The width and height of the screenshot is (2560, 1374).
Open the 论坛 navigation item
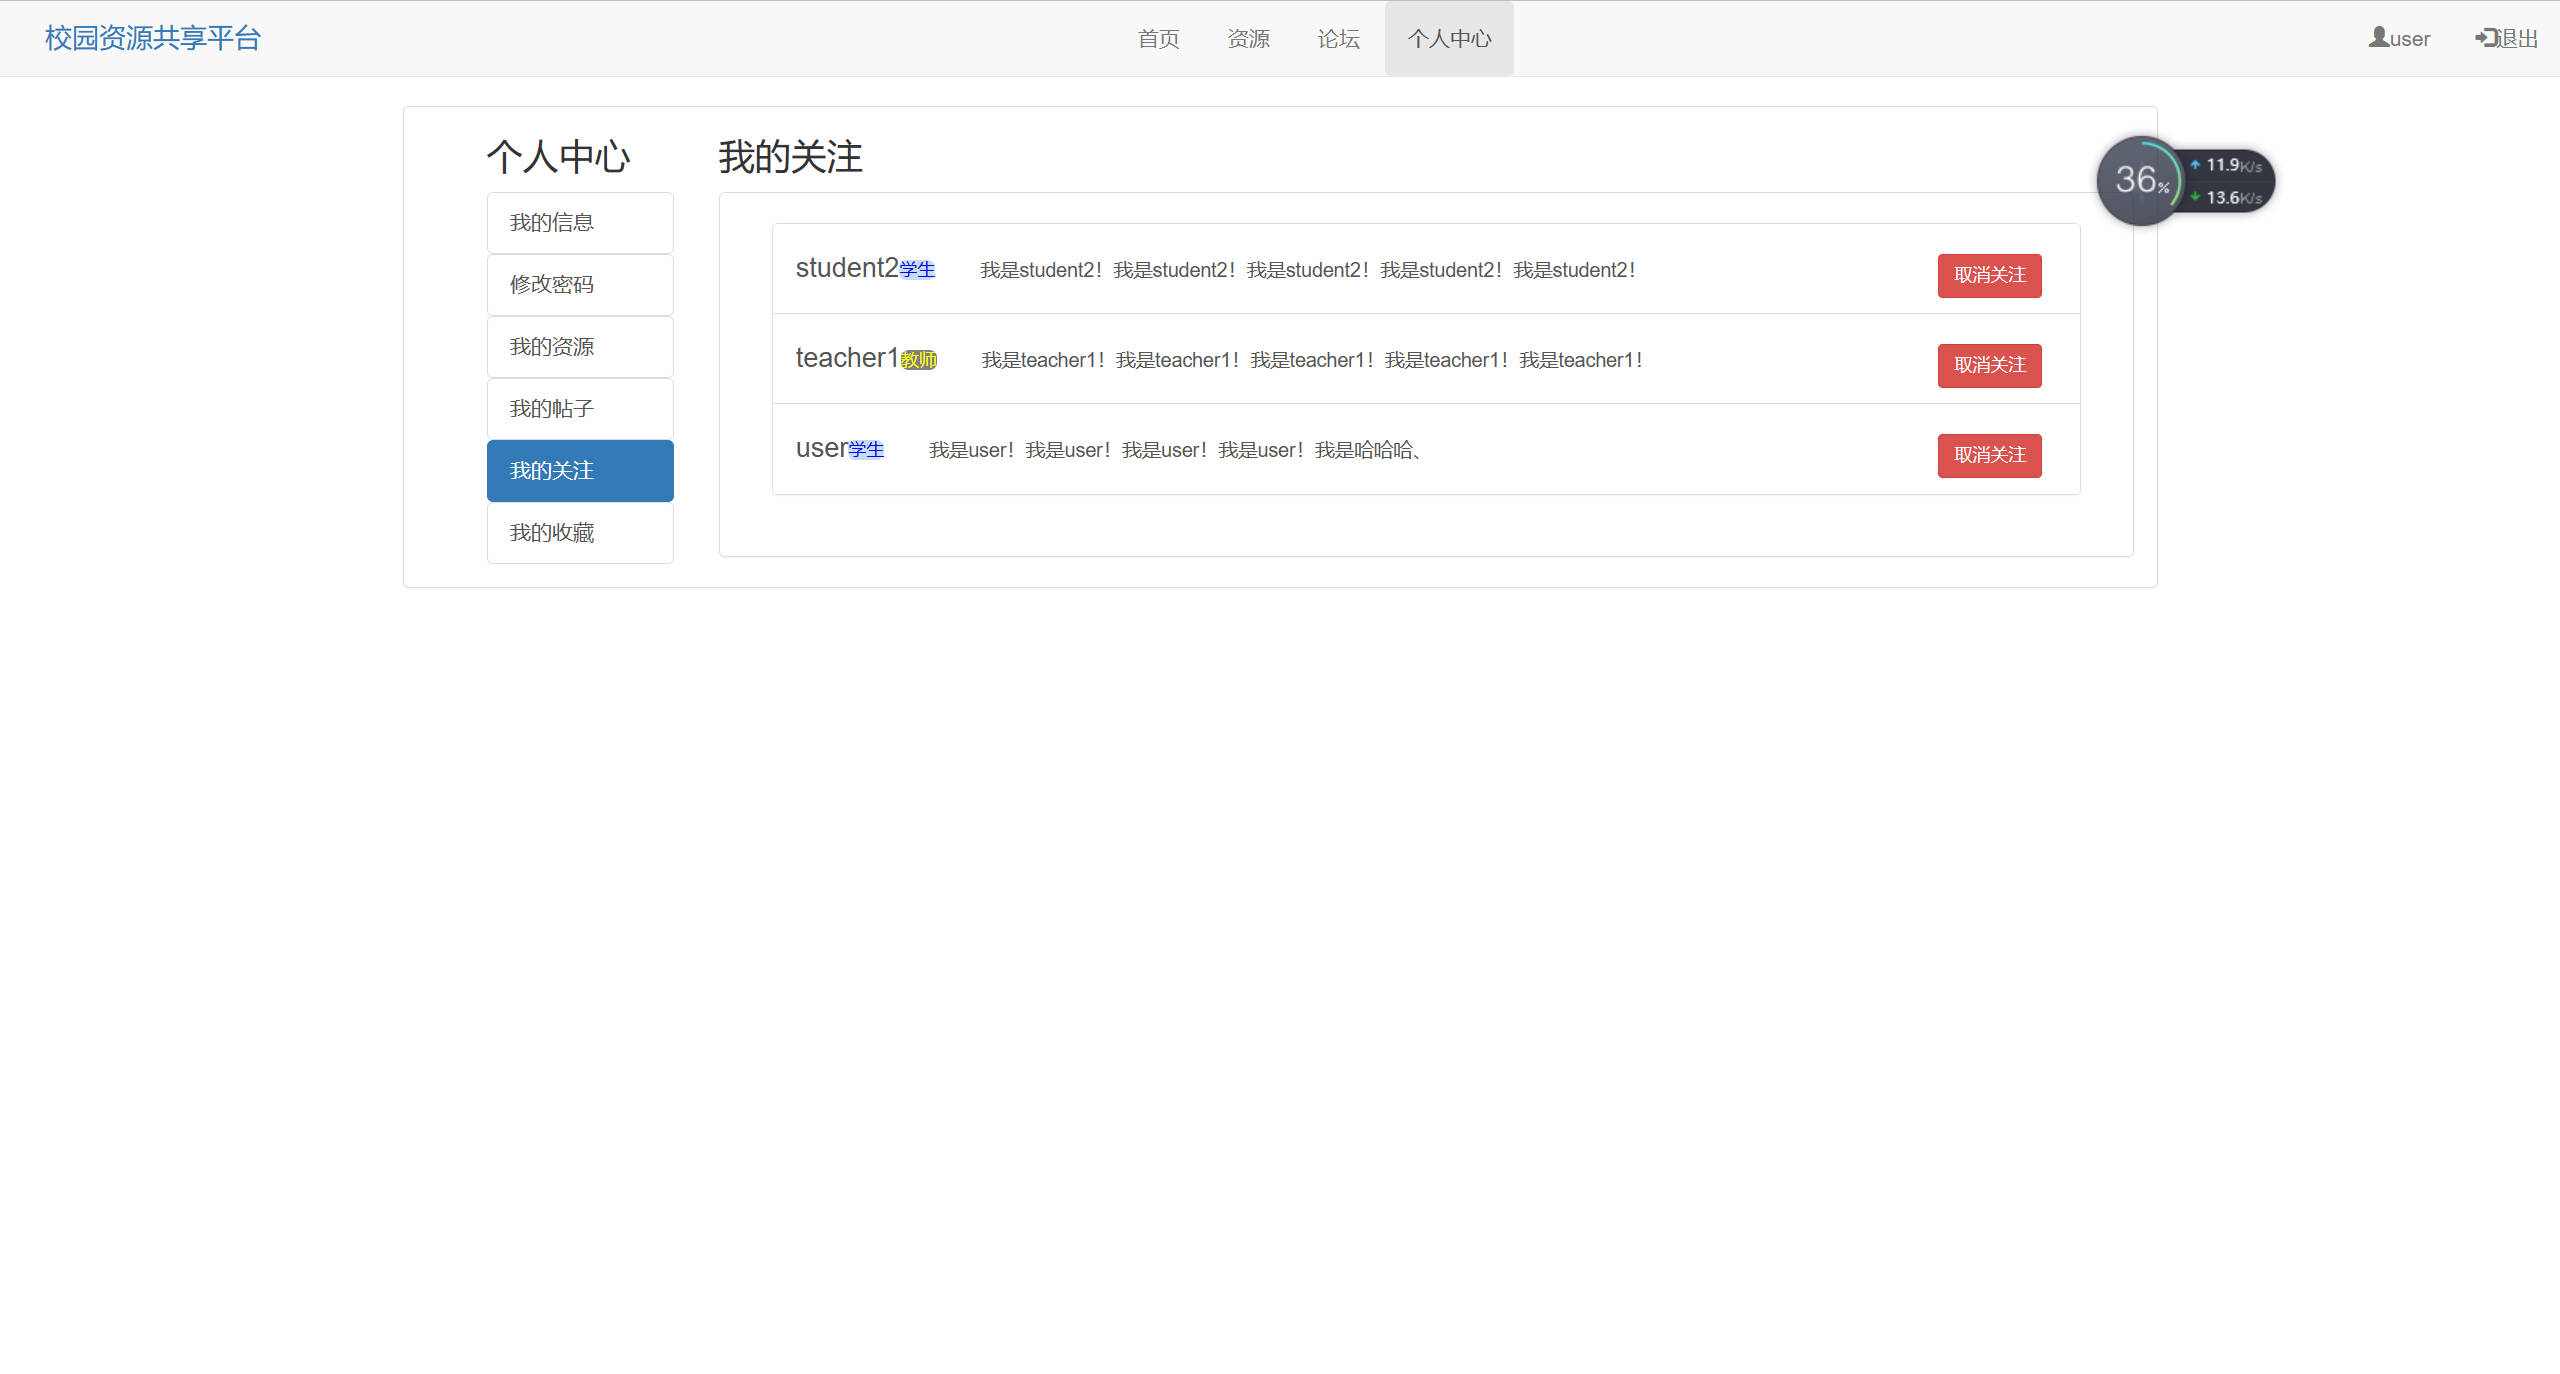(1338, 39)
